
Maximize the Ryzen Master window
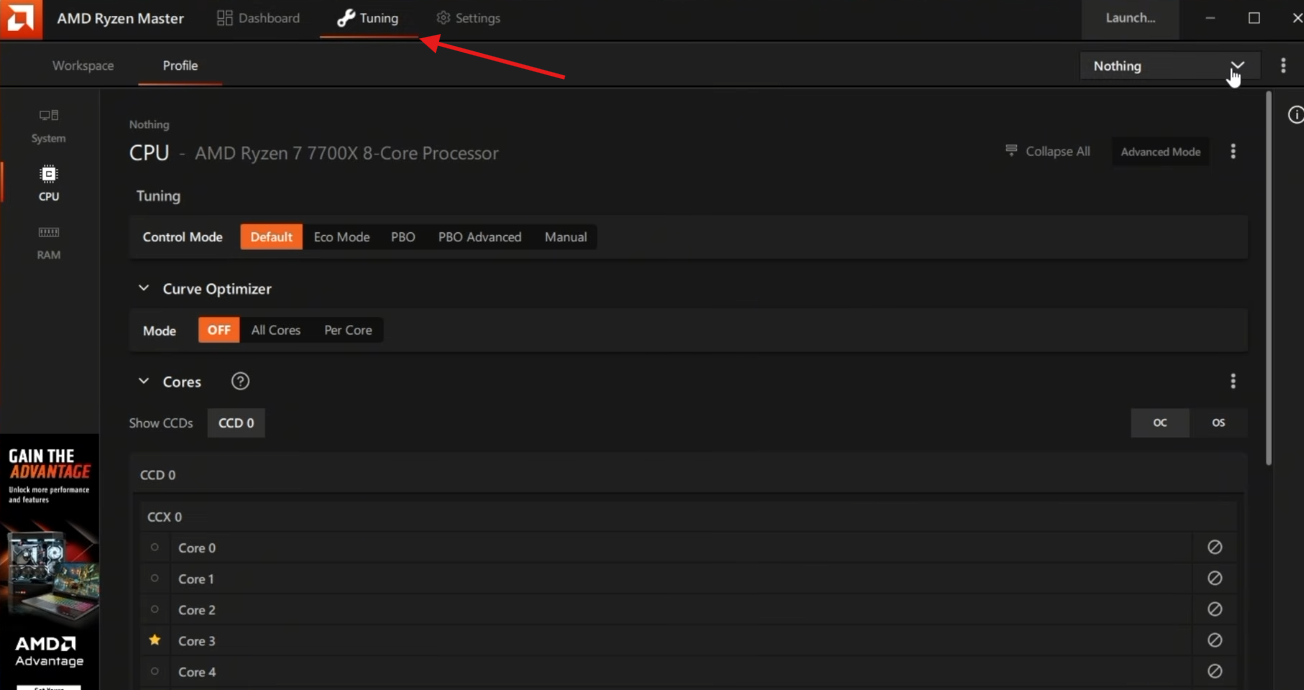click(1254, 18)
